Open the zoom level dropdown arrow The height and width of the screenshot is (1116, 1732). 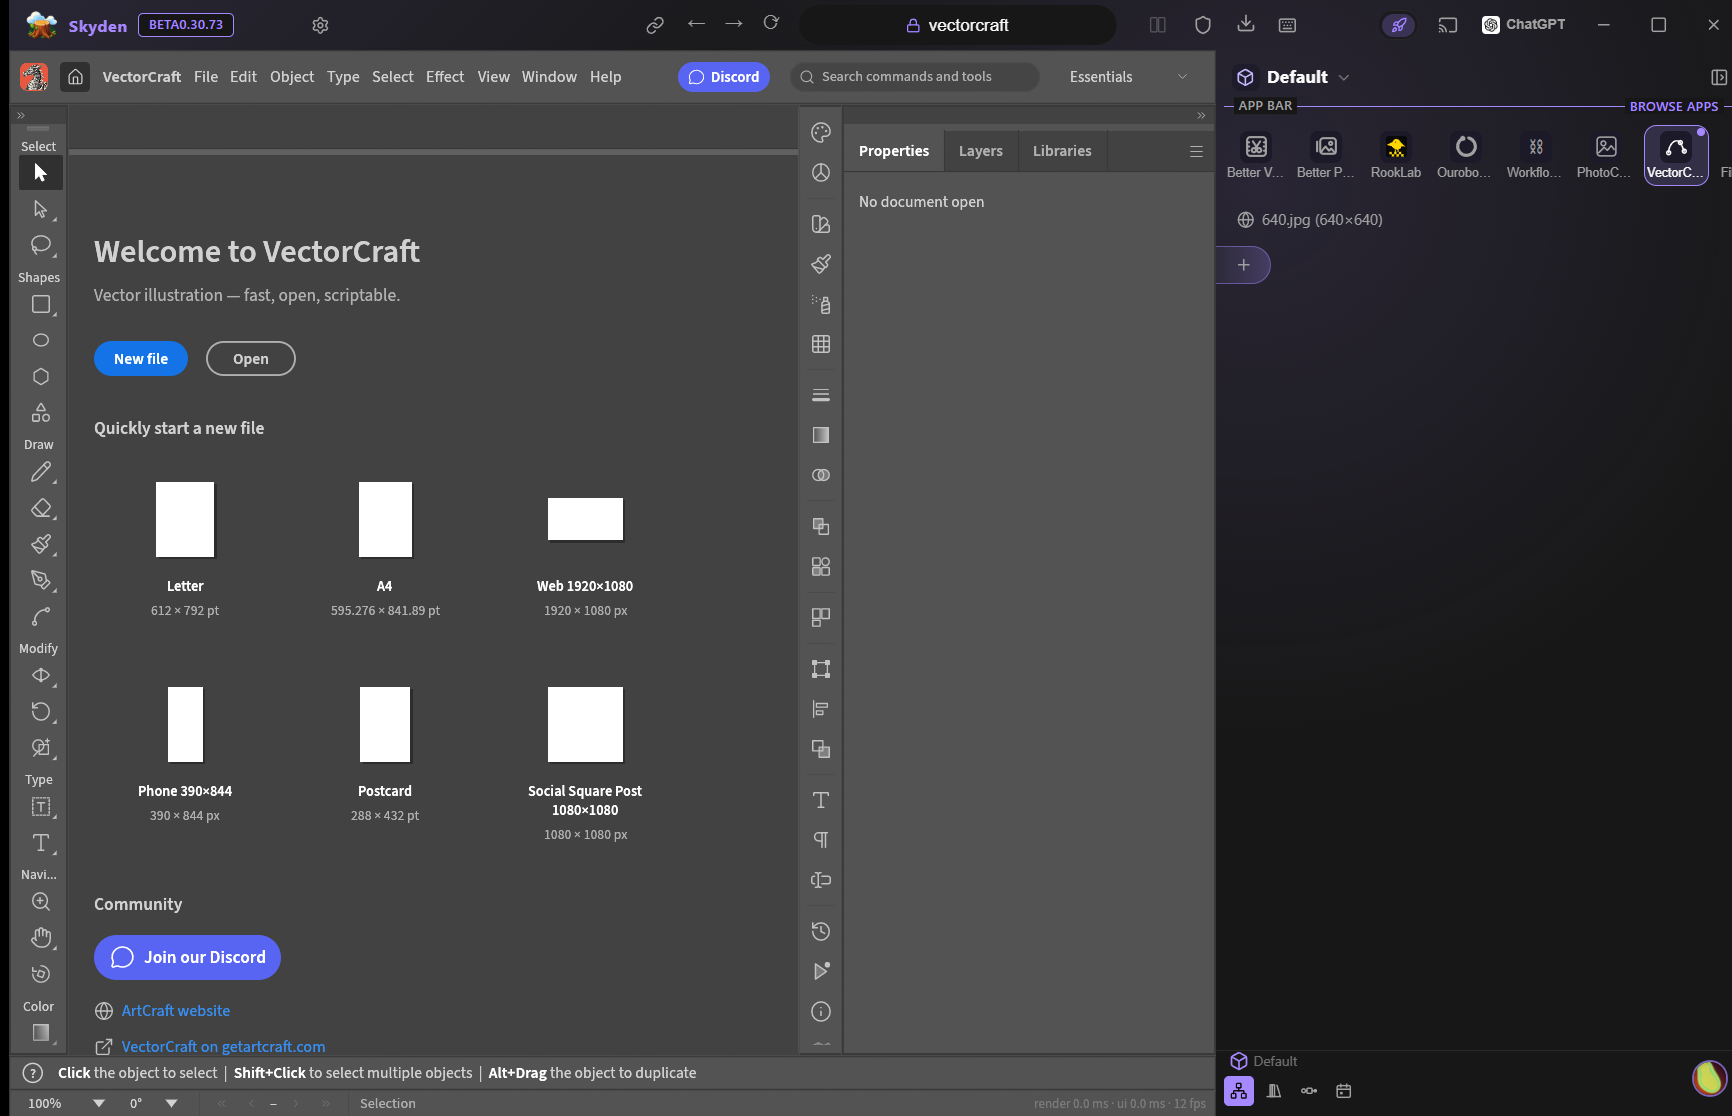tap(99, 1103)
